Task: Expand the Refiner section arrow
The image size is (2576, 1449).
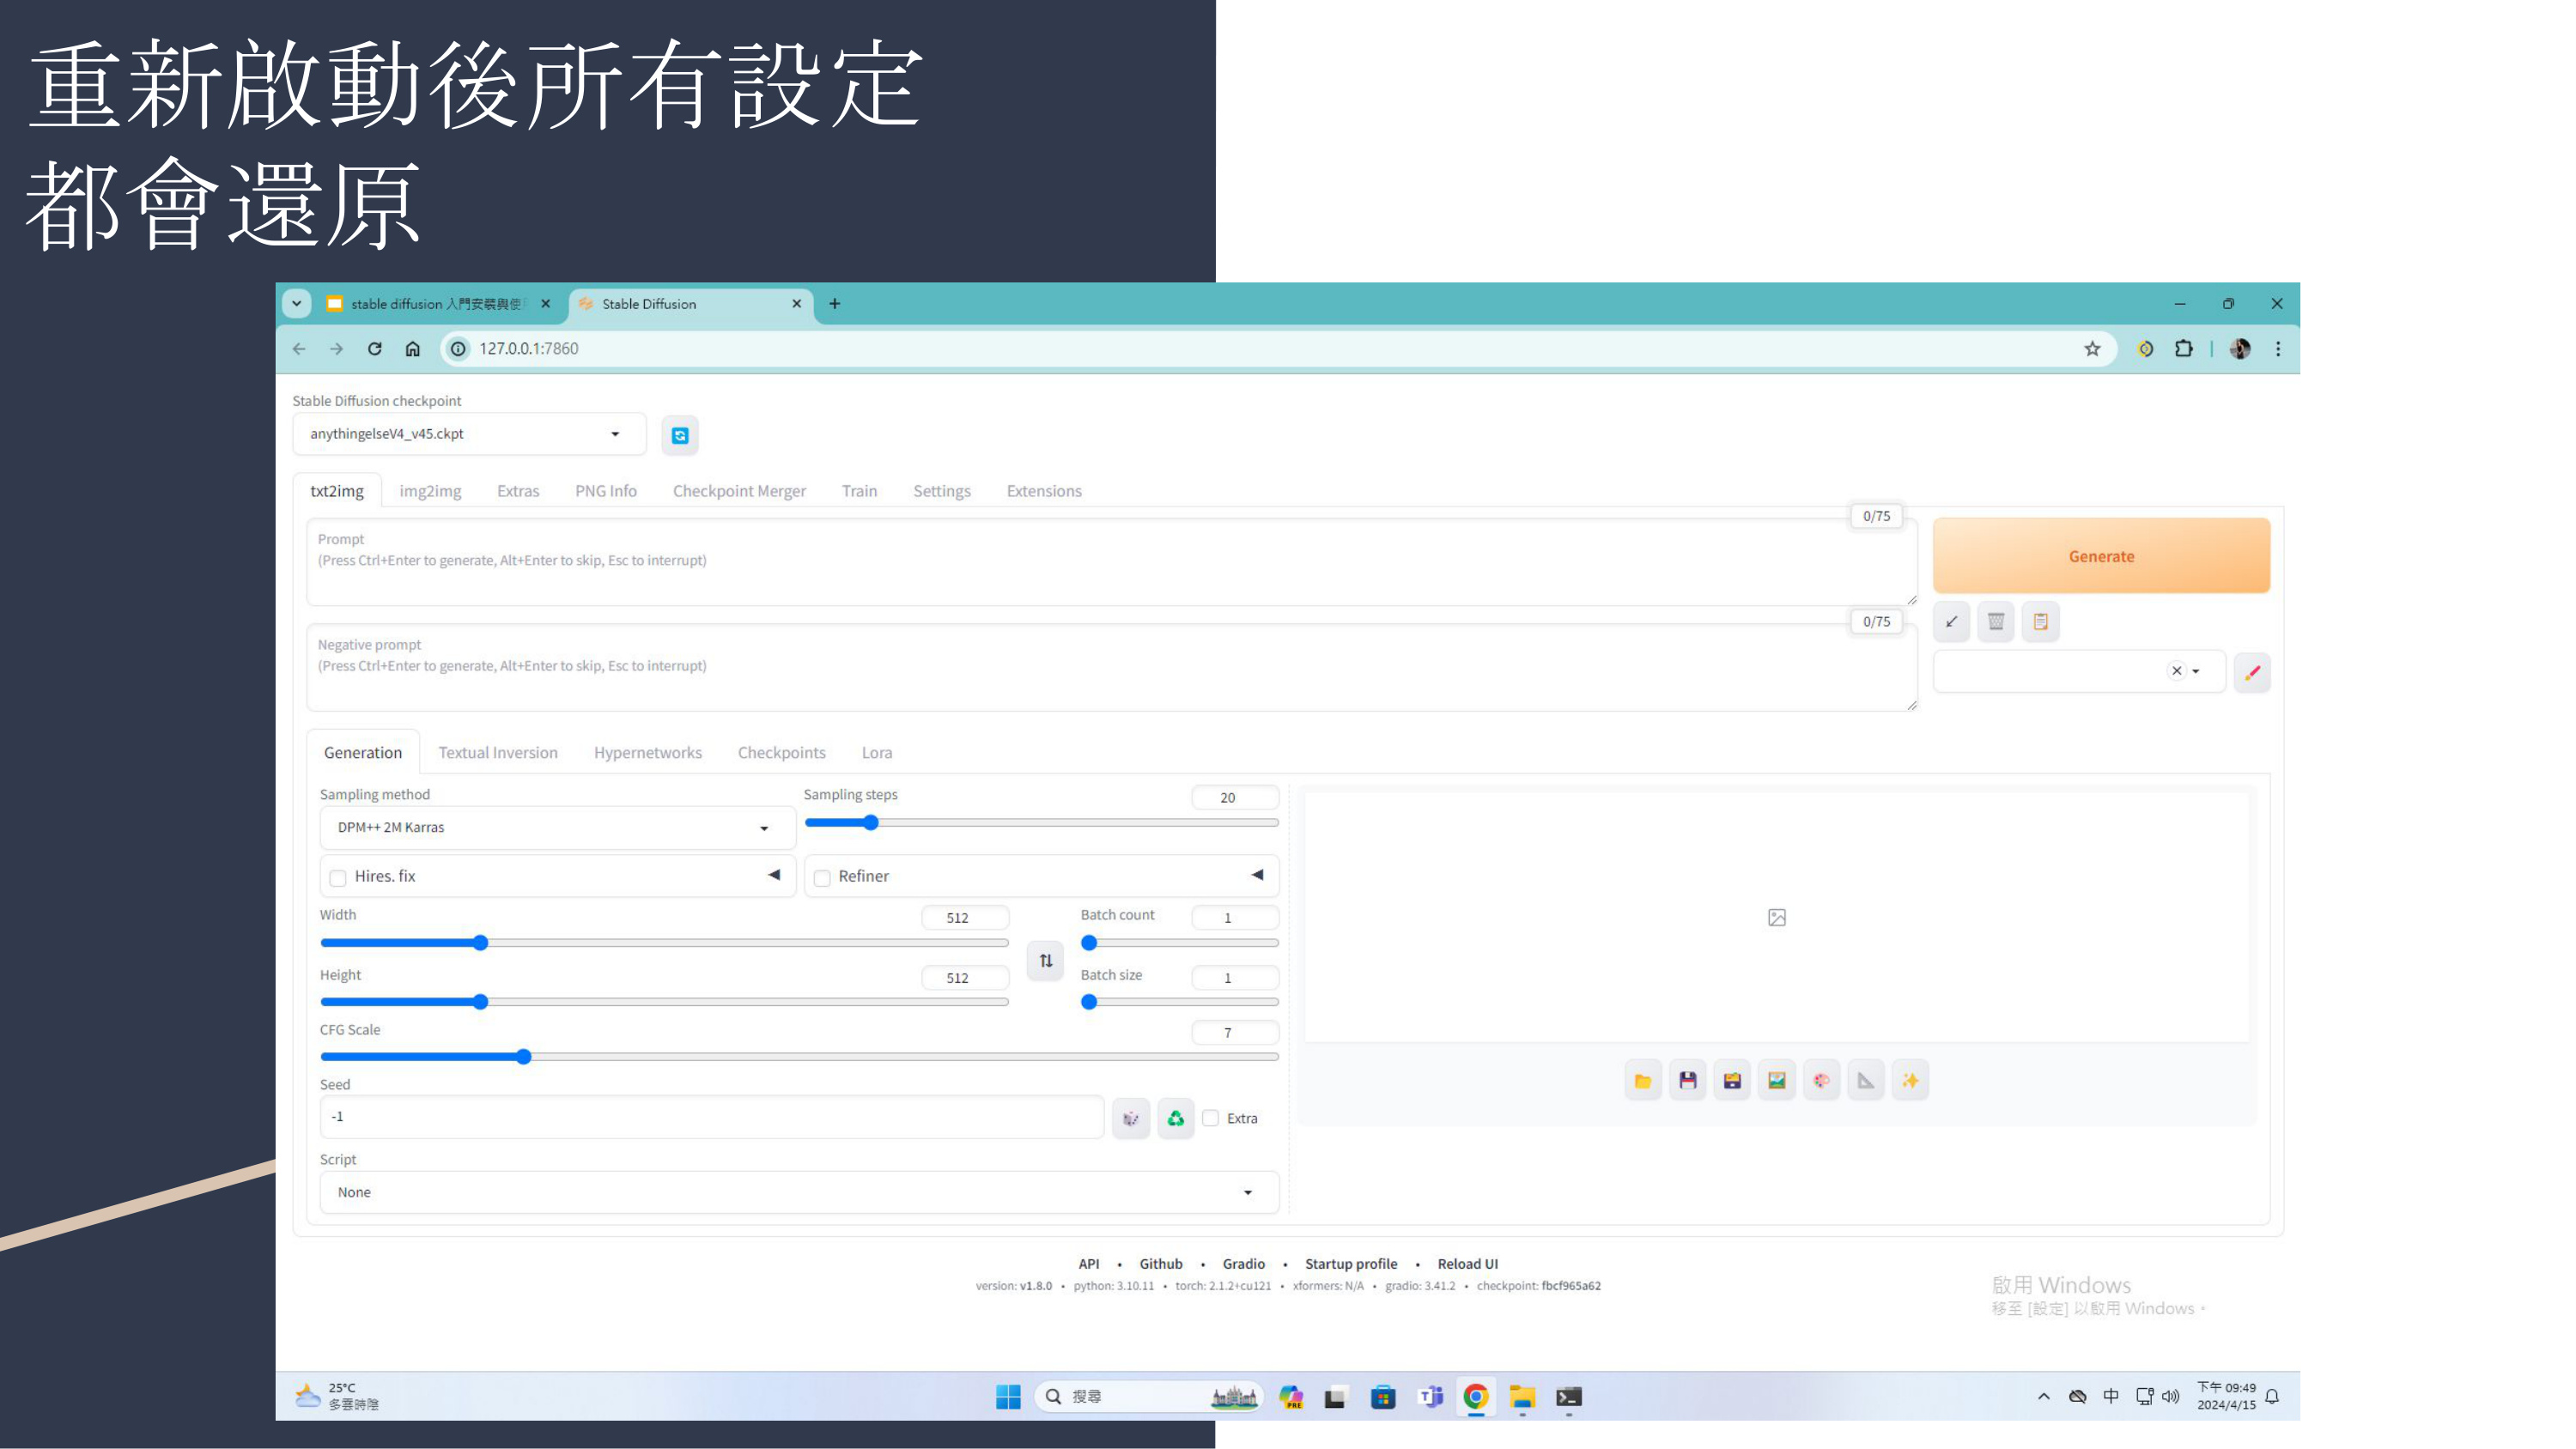Action: coord(1257,875)
